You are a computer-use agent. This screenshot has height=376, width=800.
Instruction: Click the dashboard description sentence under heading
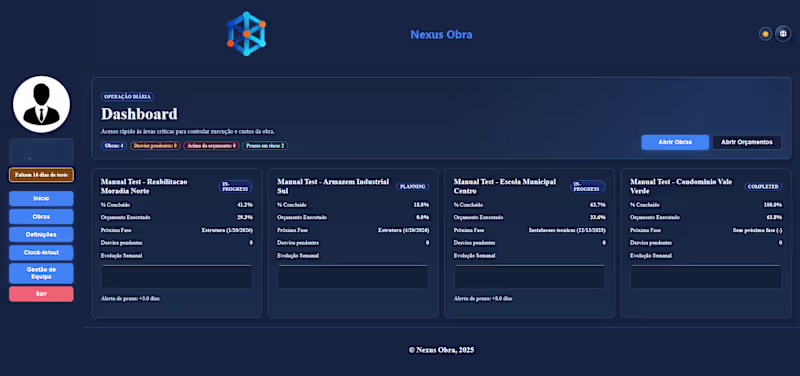point(188,132)
